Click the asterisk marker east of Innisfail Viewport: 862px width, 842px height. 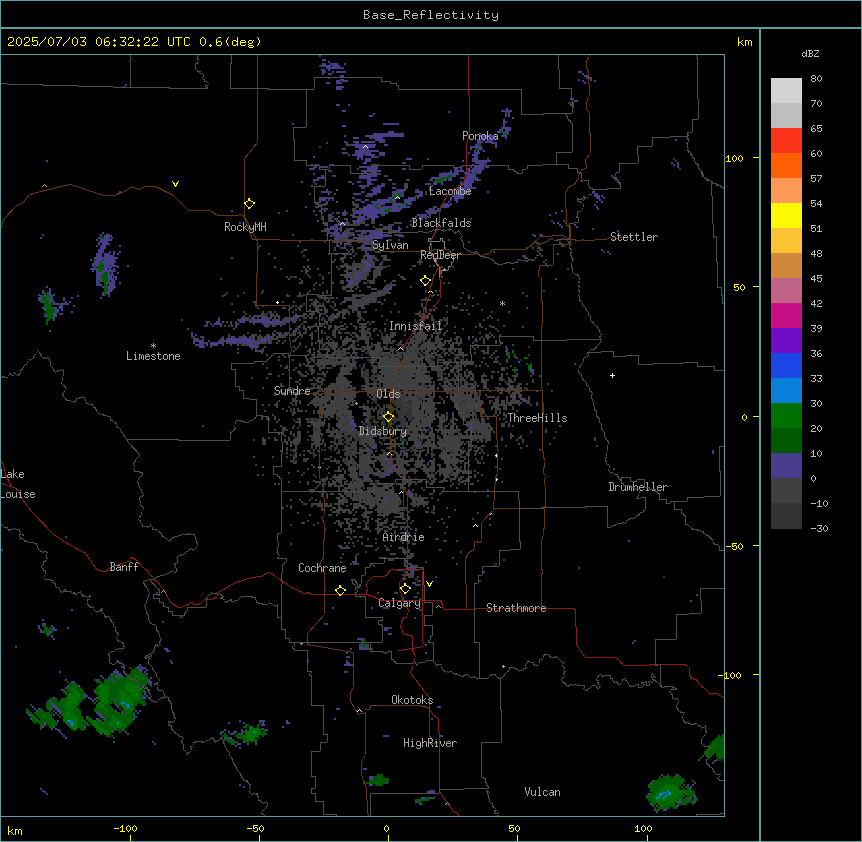click(502, 303)
